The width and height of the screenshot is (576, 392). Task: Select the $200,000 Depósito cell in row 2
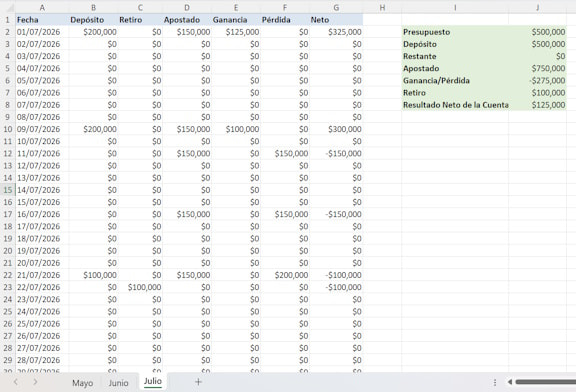tap(93, 32)
